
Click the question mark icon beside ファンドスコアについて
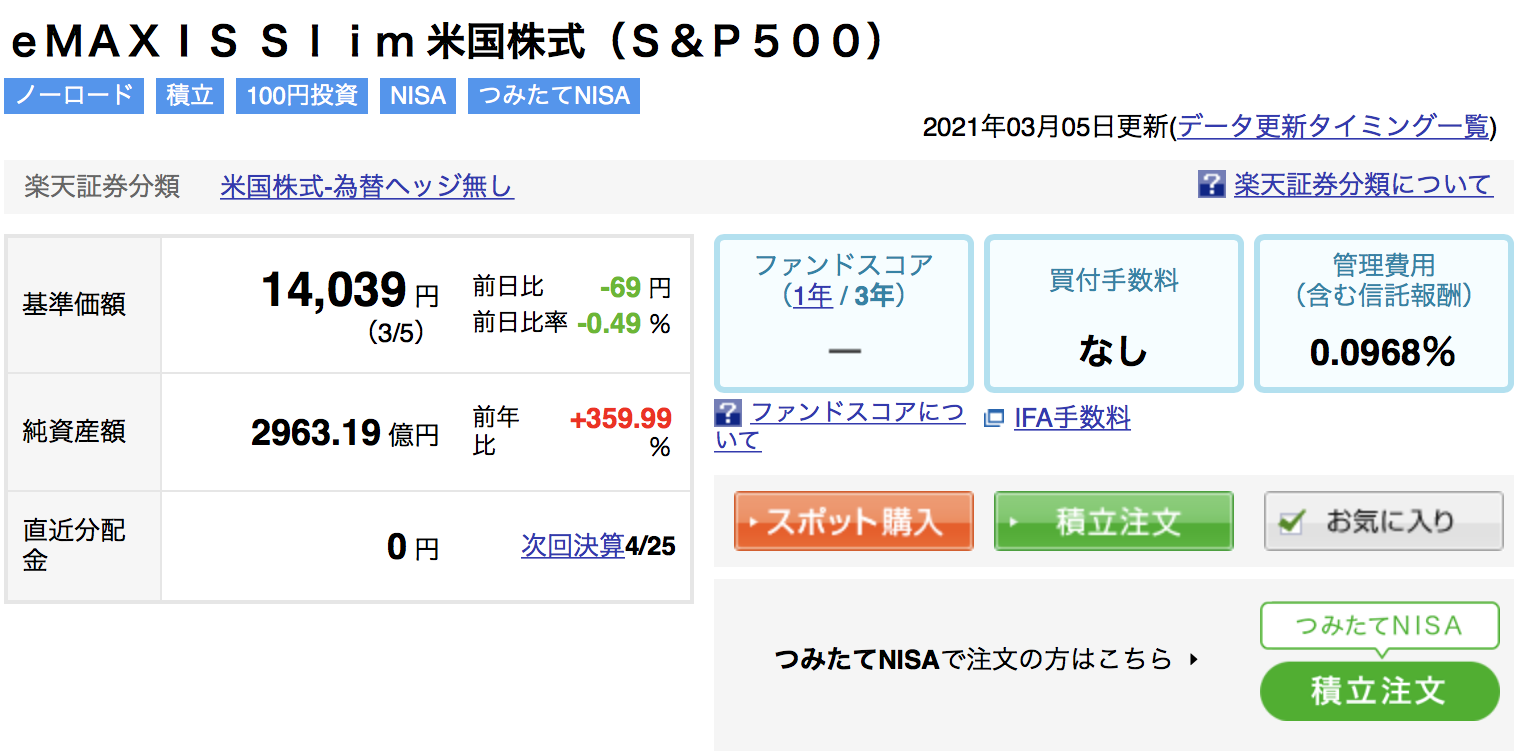click(x=728, y=412)
